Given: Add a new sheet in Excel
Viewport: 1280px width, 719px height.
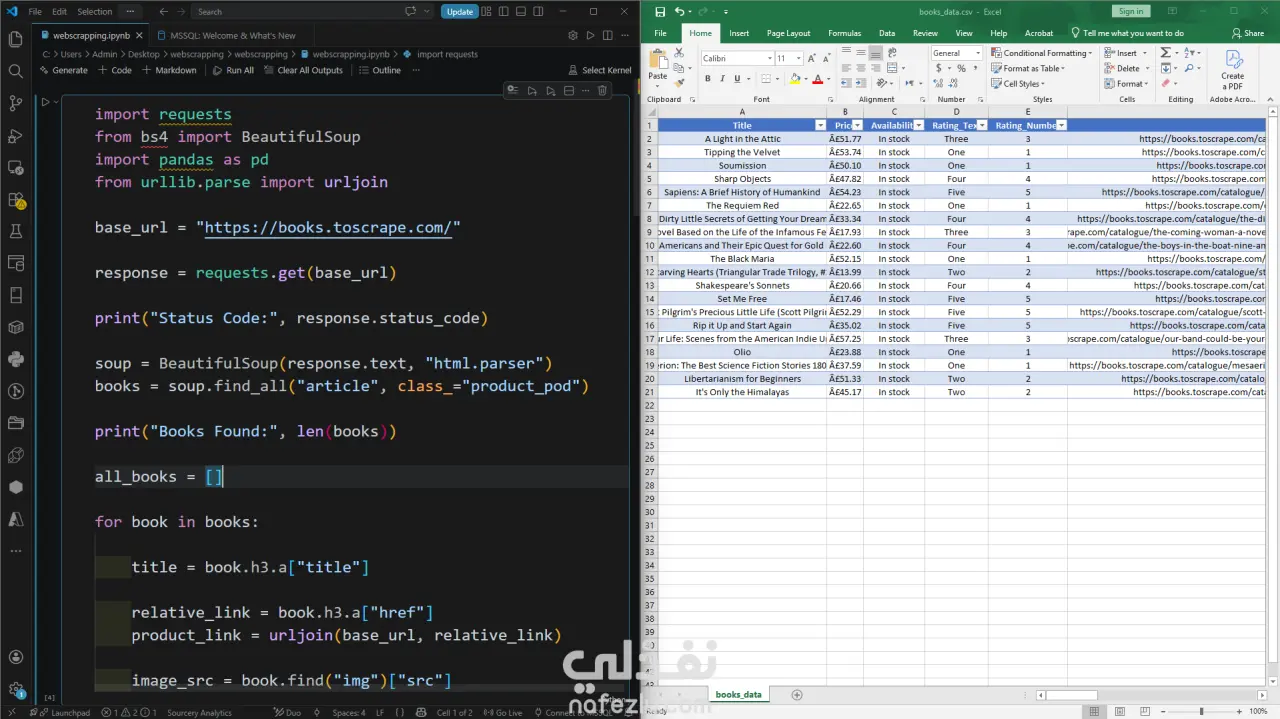Looking at the screenshot, I should tap(797, 694).
